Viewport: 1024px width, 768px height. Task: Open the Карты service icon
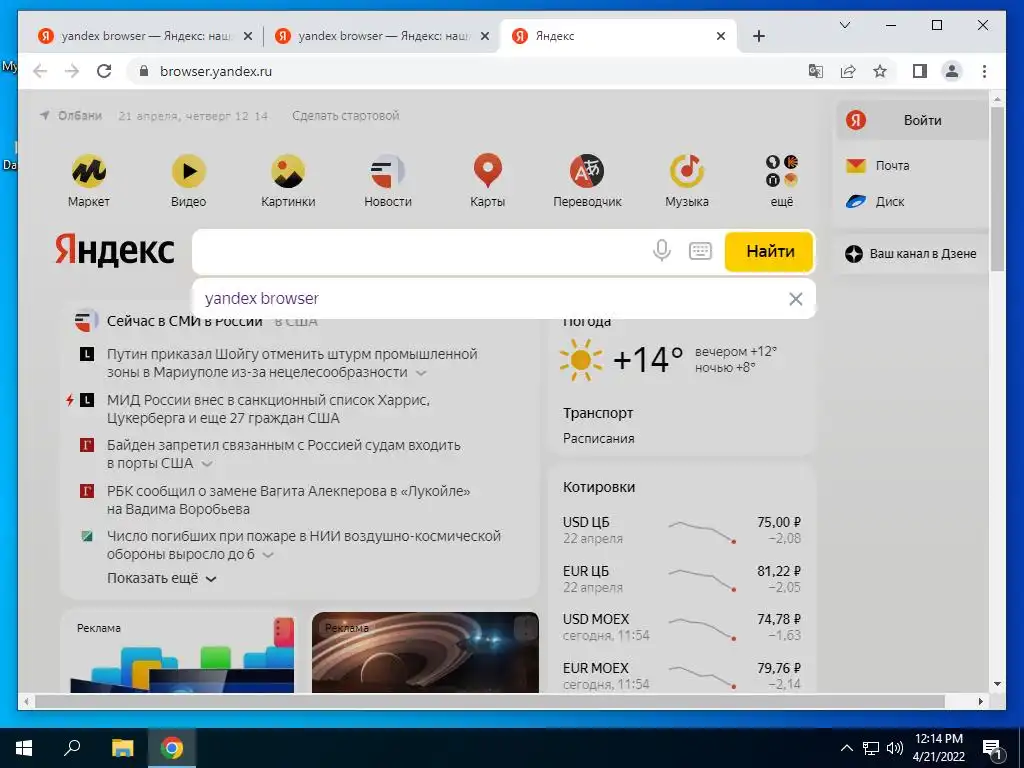click(x=488, y=171)
